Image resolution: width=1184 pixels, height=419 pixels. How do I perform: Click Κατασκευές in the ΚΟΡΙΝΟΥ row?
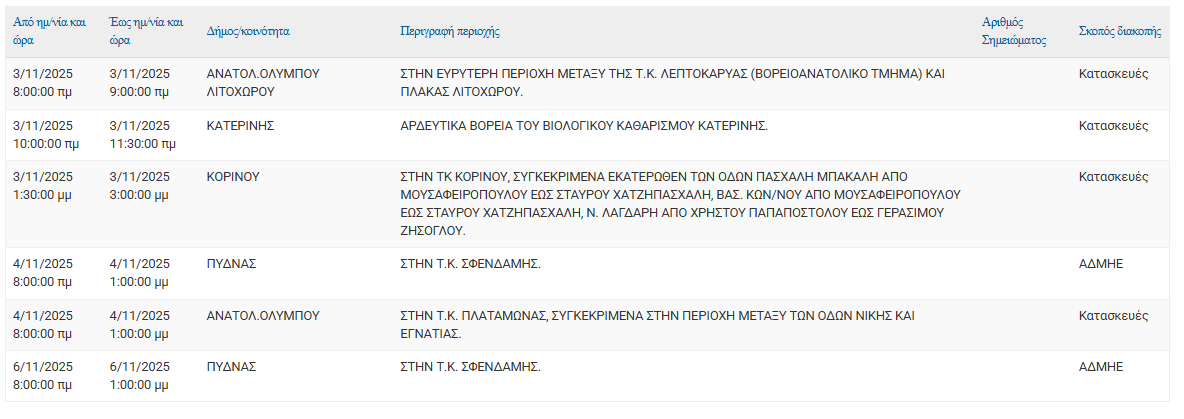(x=1113, y=176)
